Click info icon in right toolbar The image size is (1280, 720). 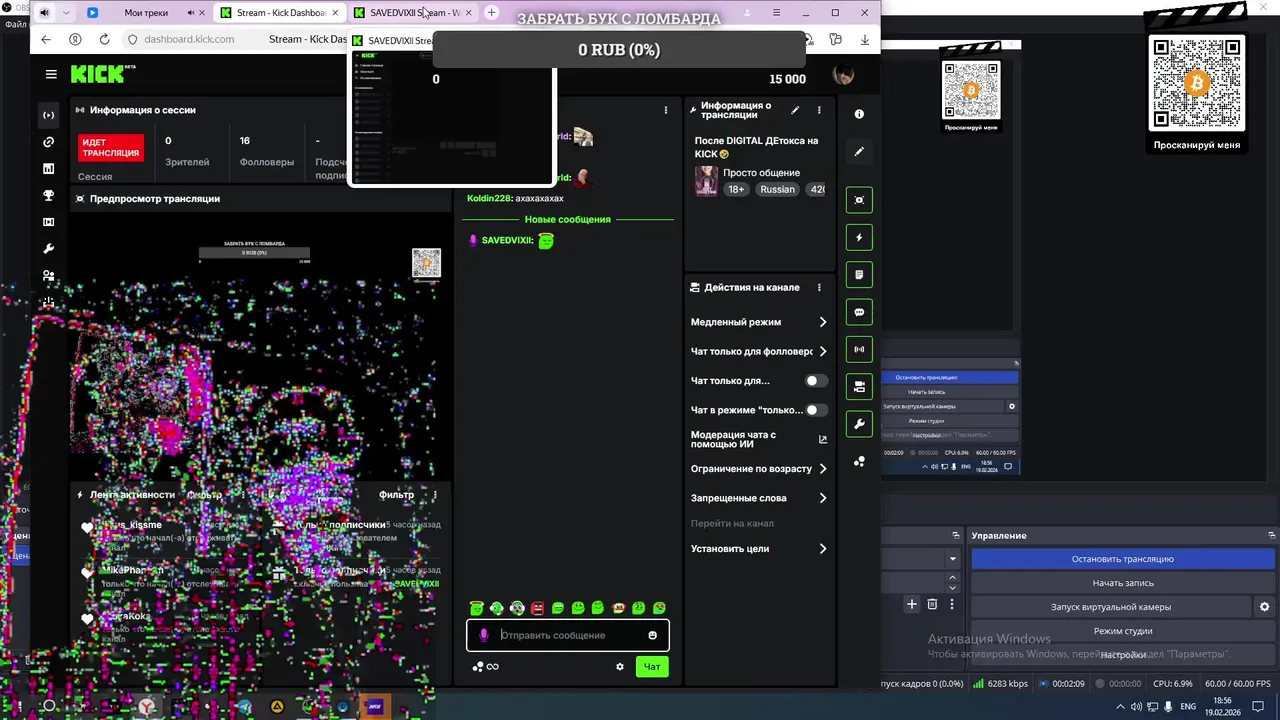[x=859, y=115]
